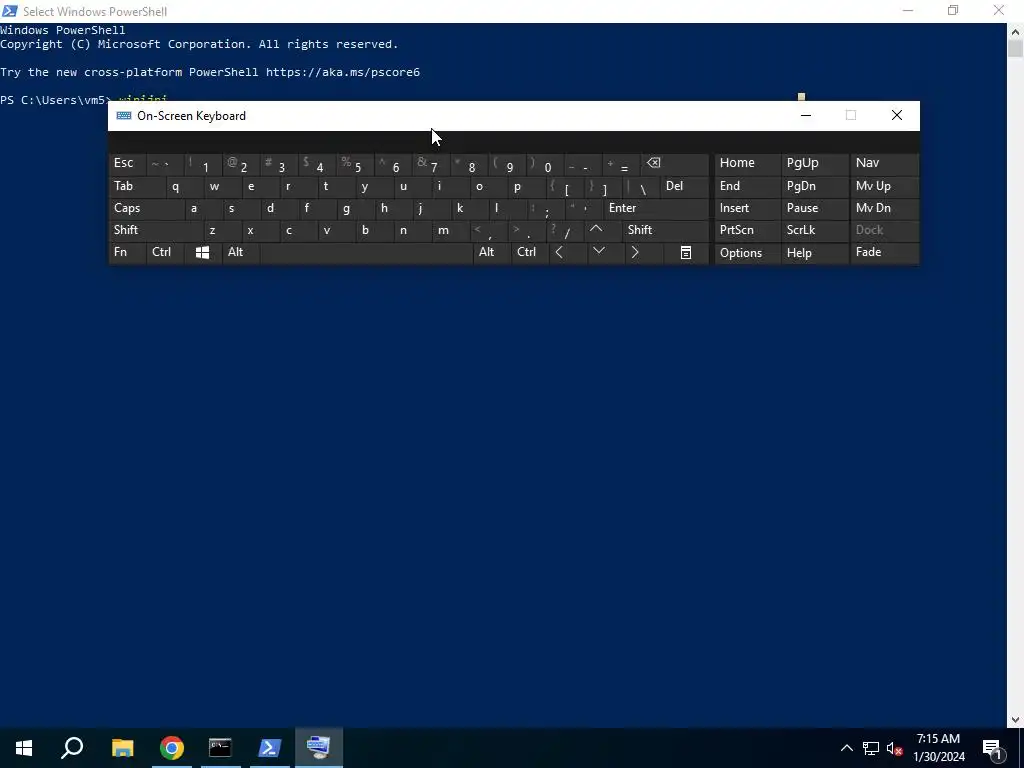Screen dimensions: 1024x768
Task: Click PowerShell scrollbar down arrow
Action: tap(1015, 720)
